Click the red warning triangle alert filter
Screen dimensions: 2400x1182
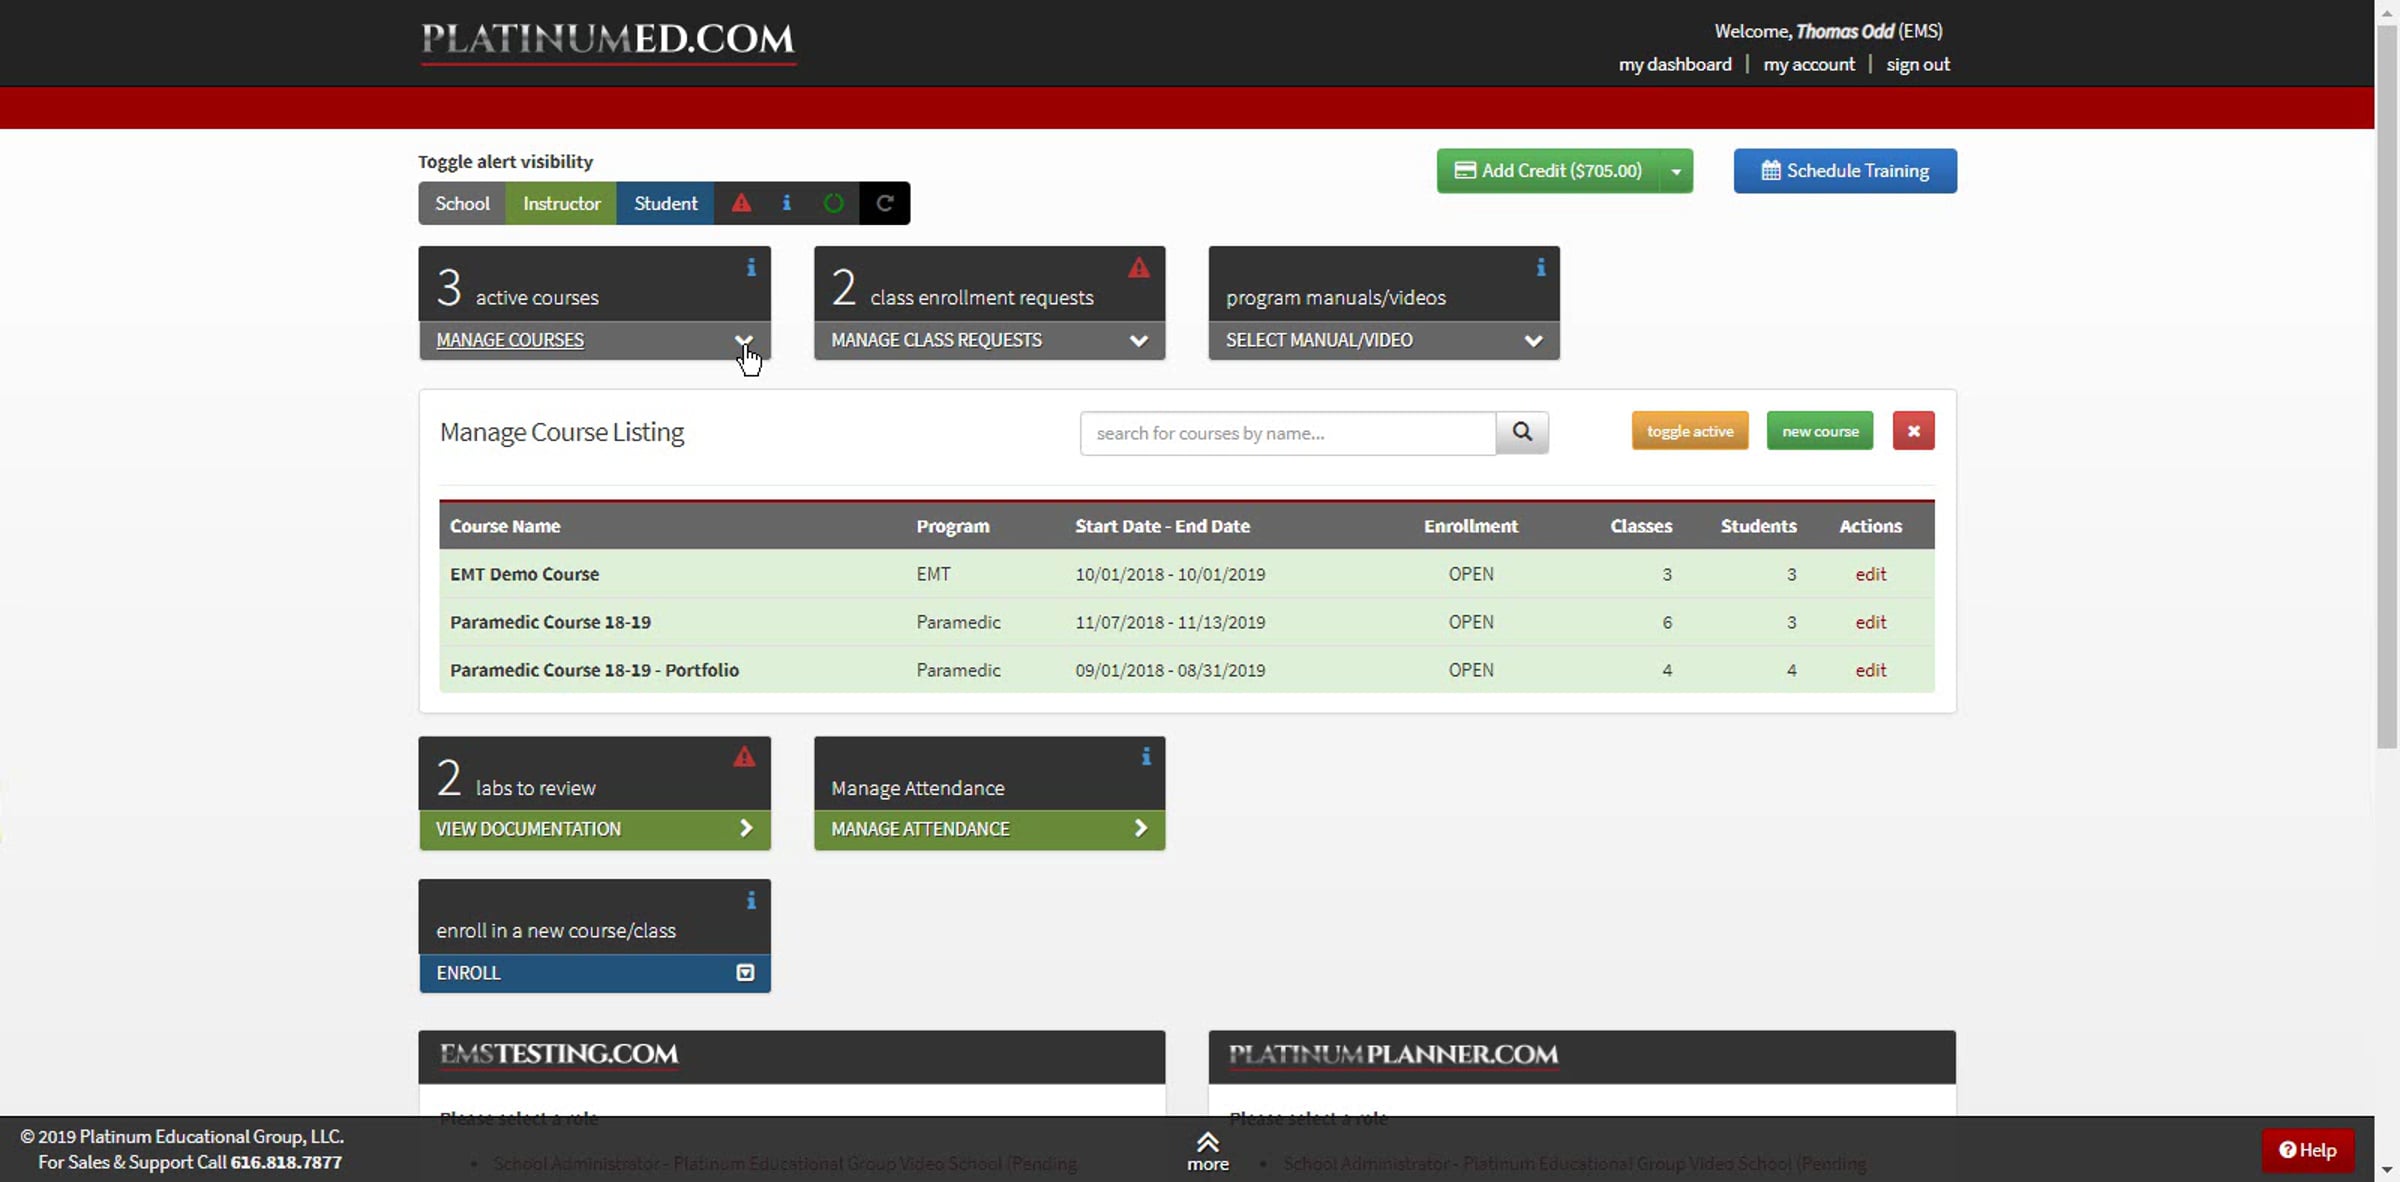coord(741,203)
